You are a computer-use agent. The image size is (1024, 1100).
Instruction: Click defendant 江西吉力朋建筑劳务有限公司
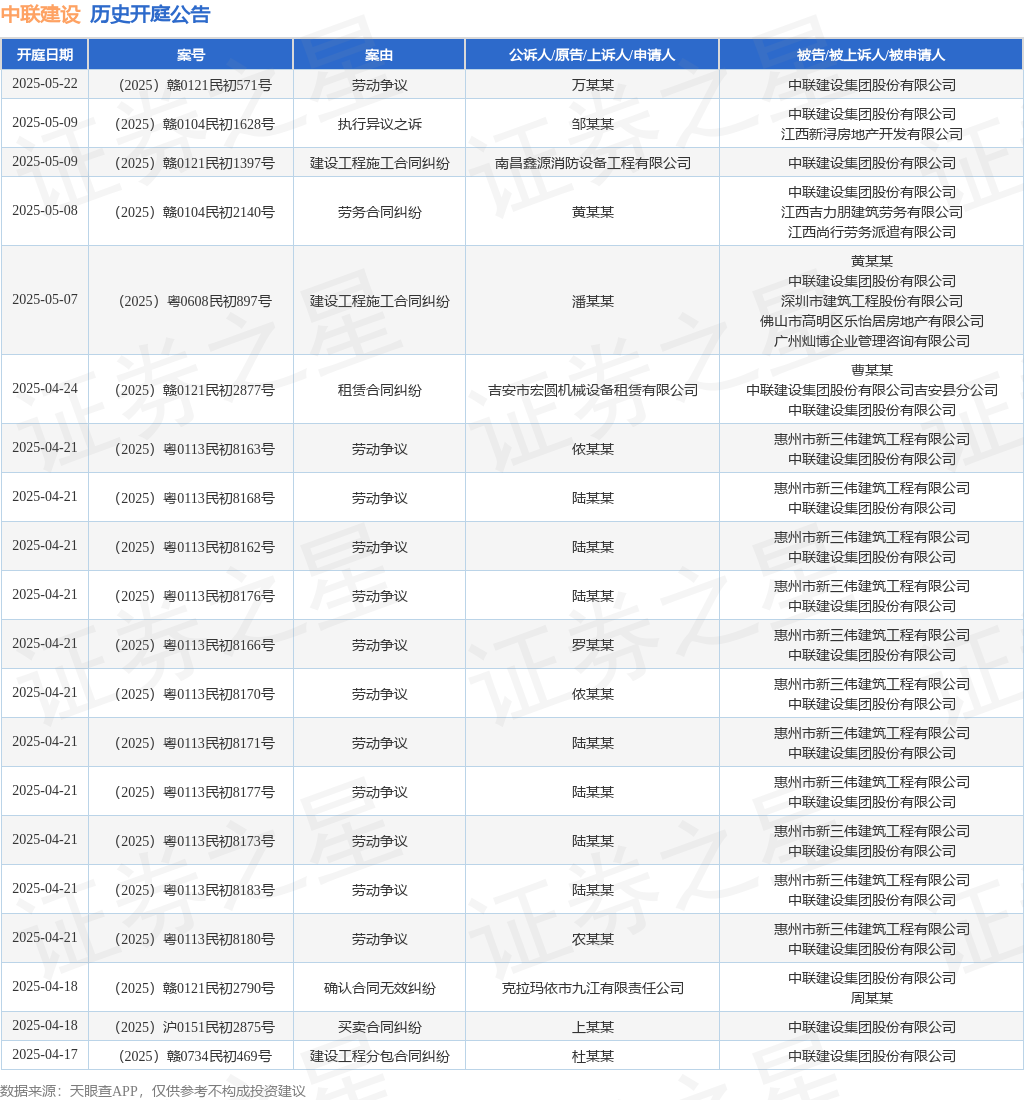[x=872, y=212]
